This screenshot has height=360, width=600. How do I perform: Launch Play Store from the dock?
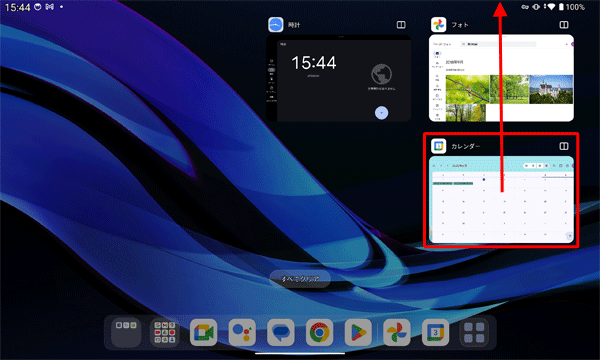coord(358,332)
